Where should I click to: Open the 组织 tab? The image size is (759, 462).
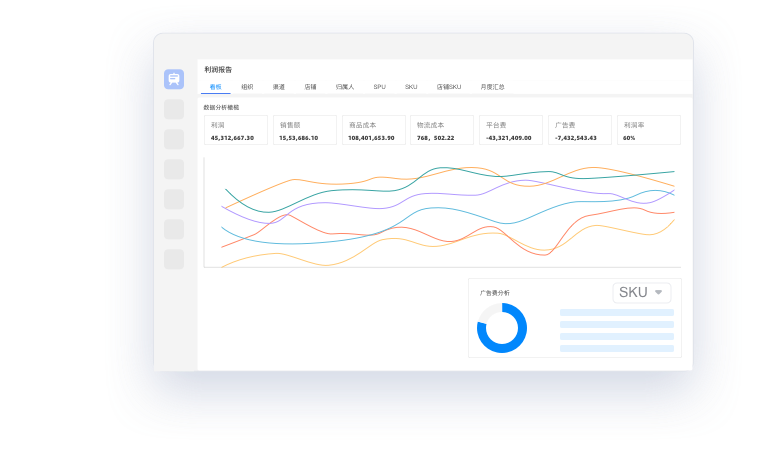click(247, 87)
